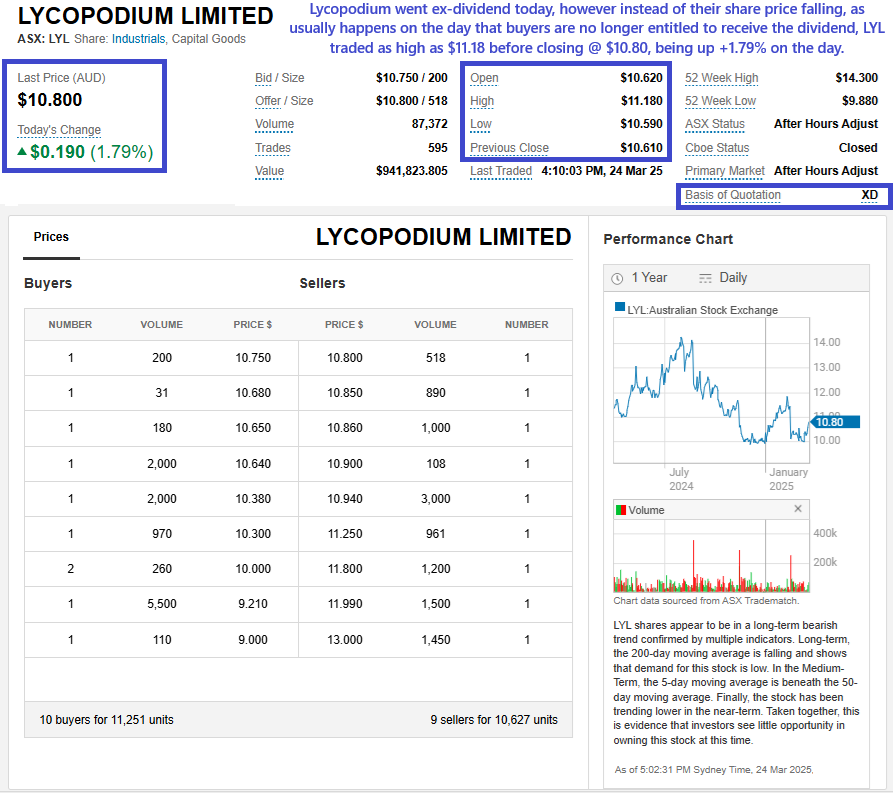Screen dimensions: 893x793
Task: Click the buy volume 5,500 cell
Action: 162,604
